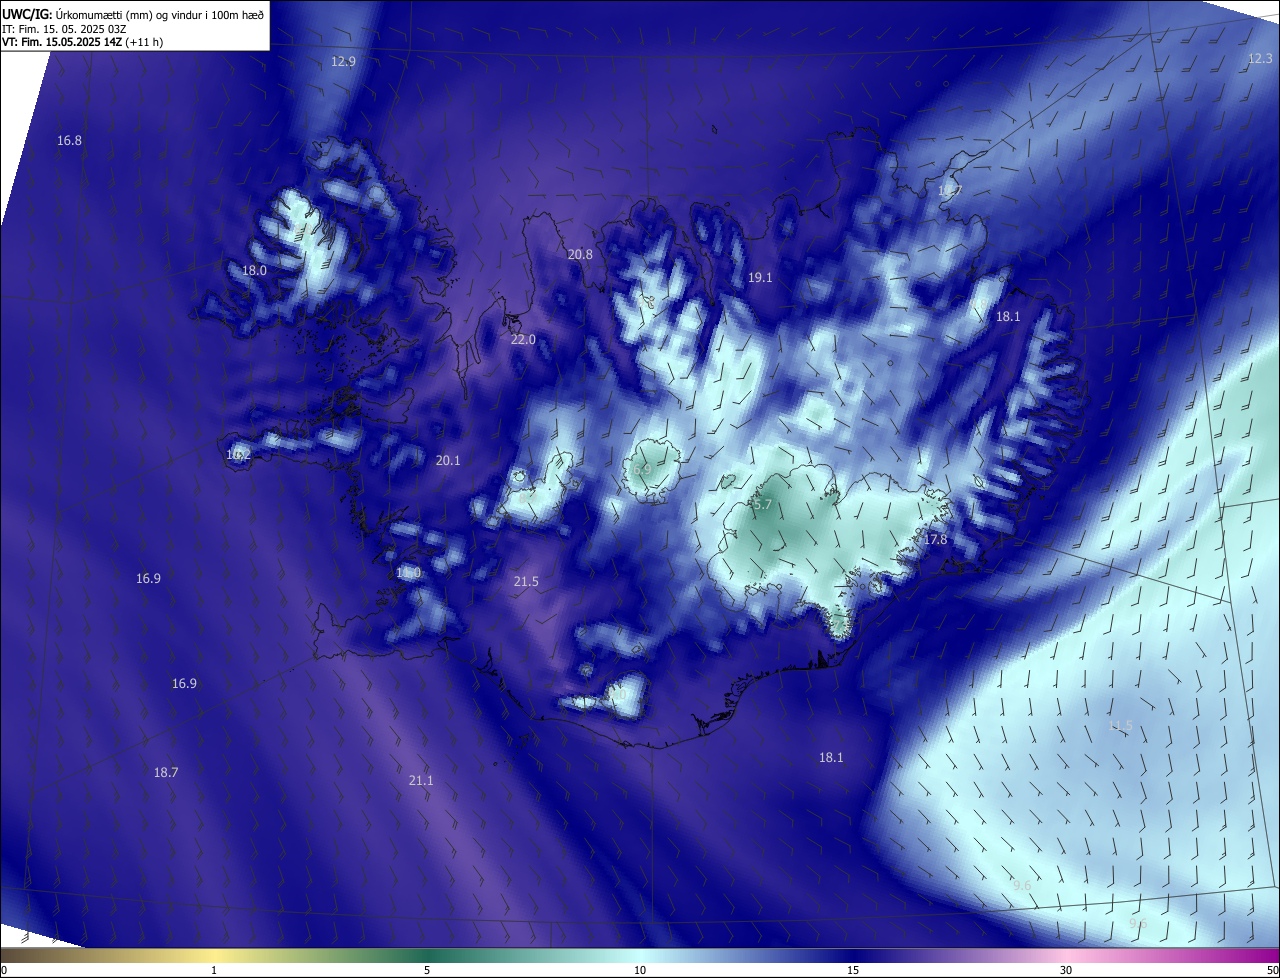This screenshot has width=1280, height=978.
Task: Click the 14.0 value label
Action: click(x=408, y=572)
